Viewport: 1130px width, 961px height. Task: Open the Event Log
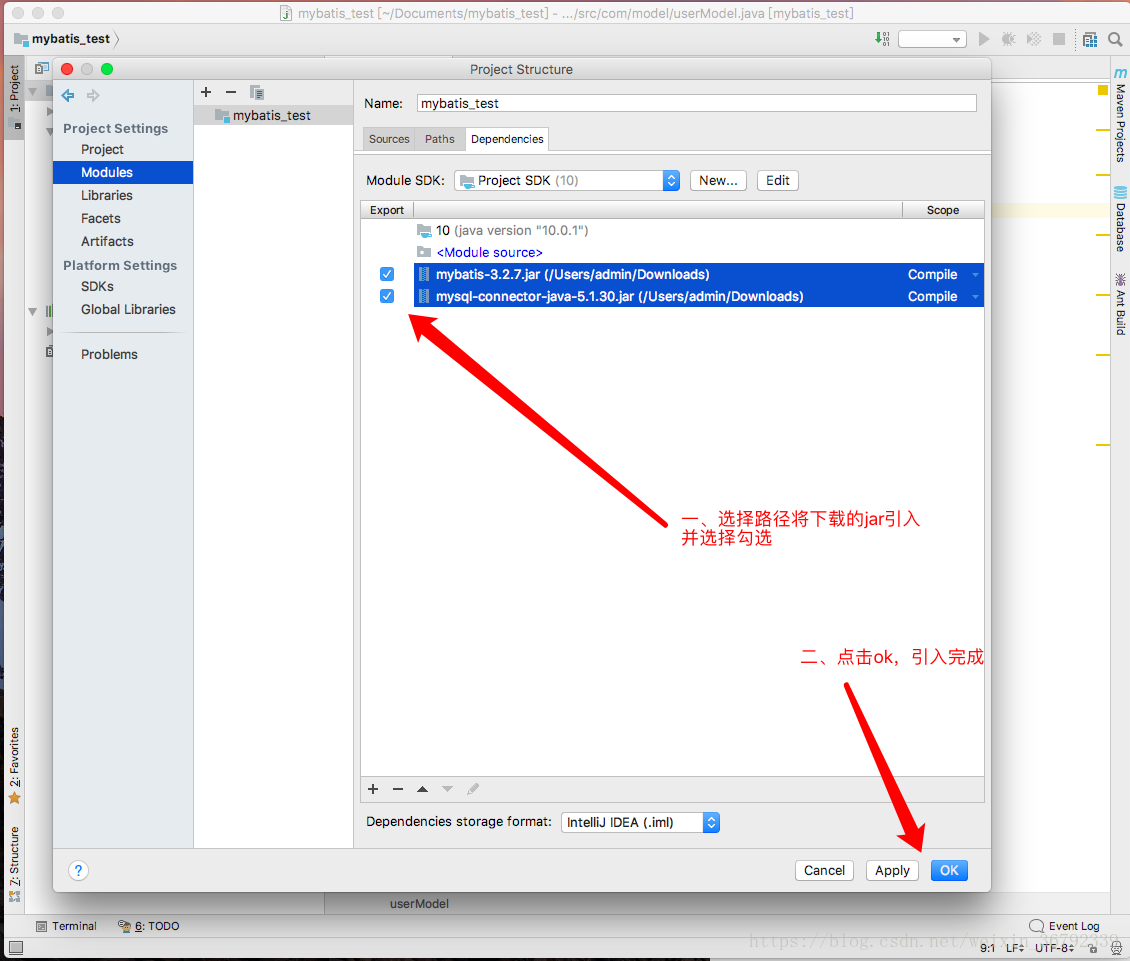tap(1064, 926)
